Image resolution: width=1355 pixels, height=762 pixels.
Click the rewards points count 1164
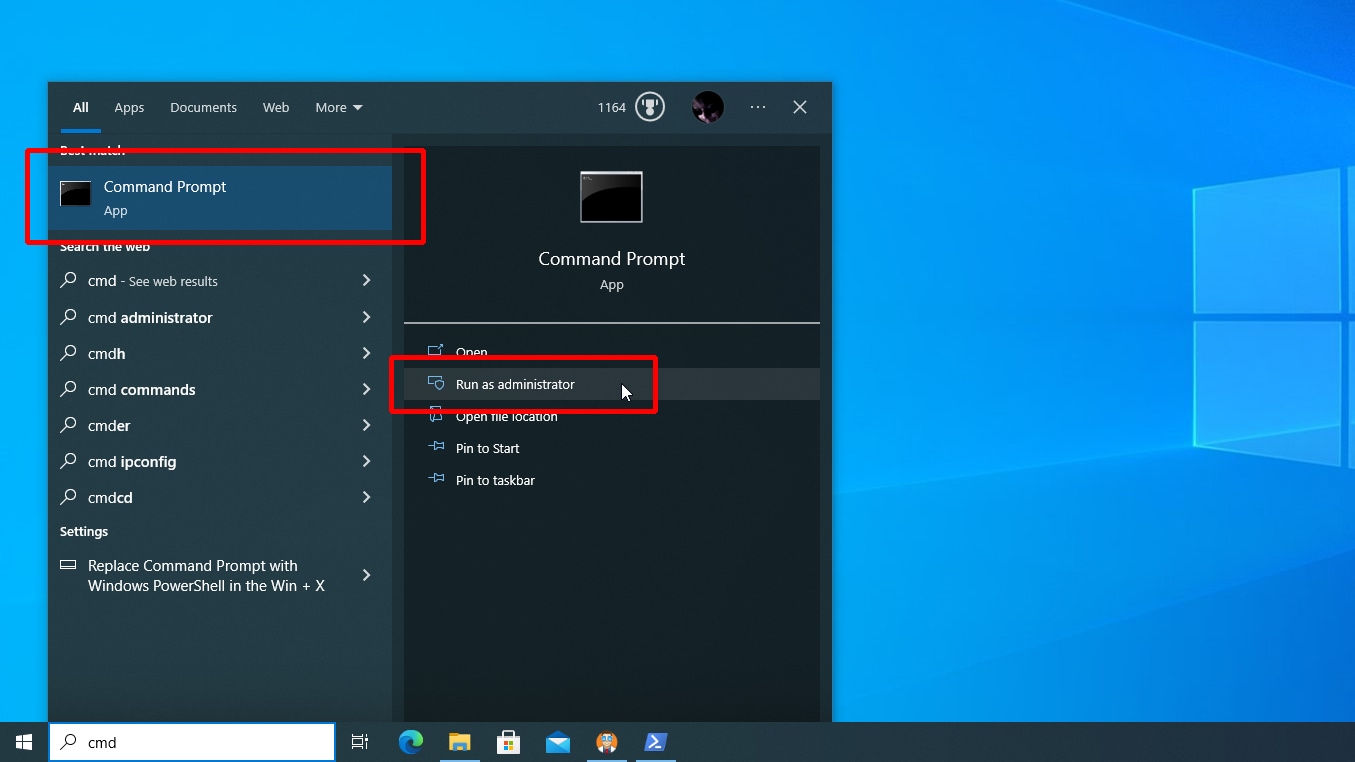(x=611, y=107)
